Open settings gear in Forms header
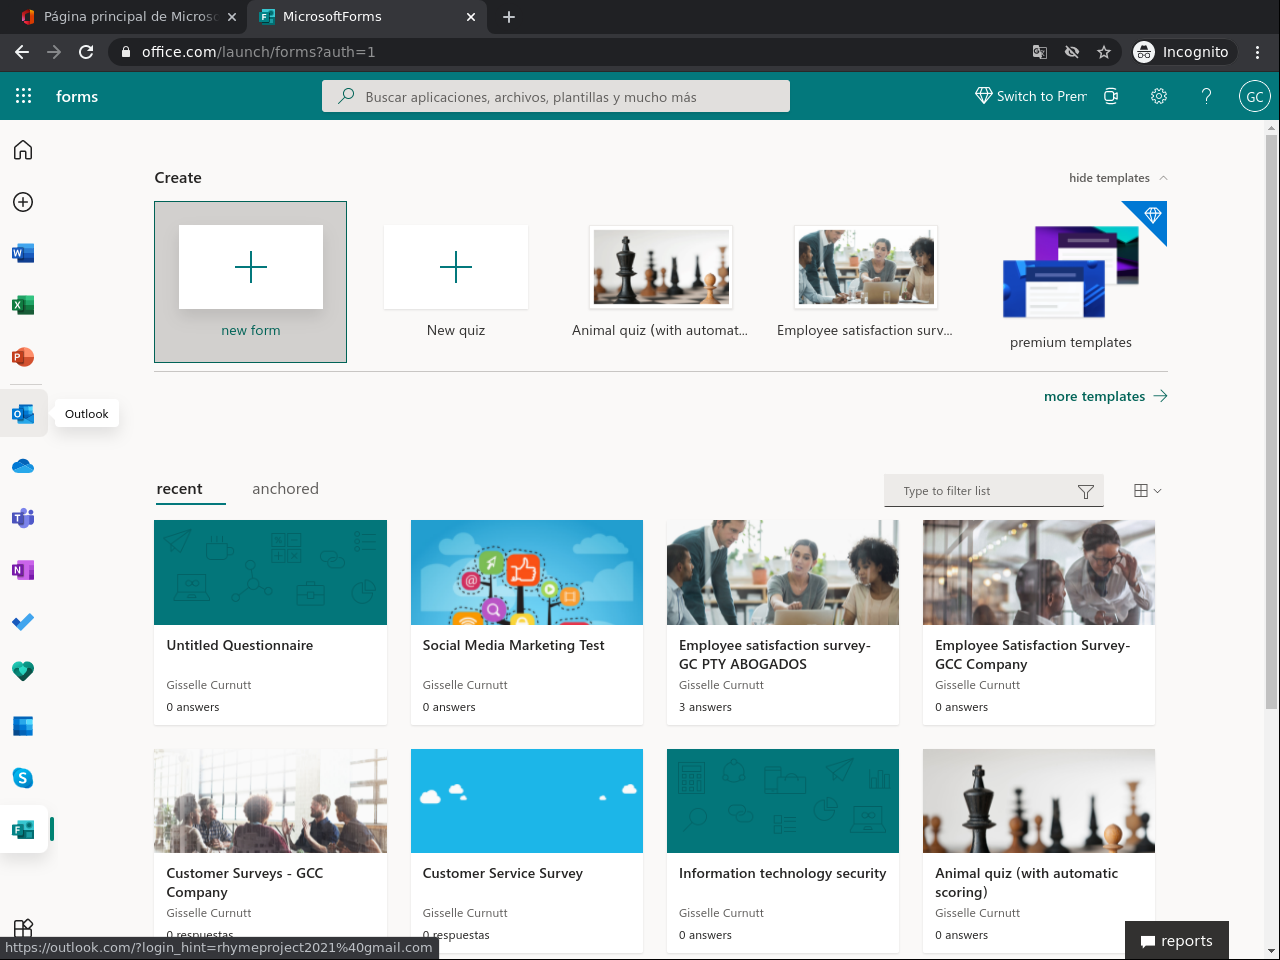The image size is (1280, 960). 1159,96
